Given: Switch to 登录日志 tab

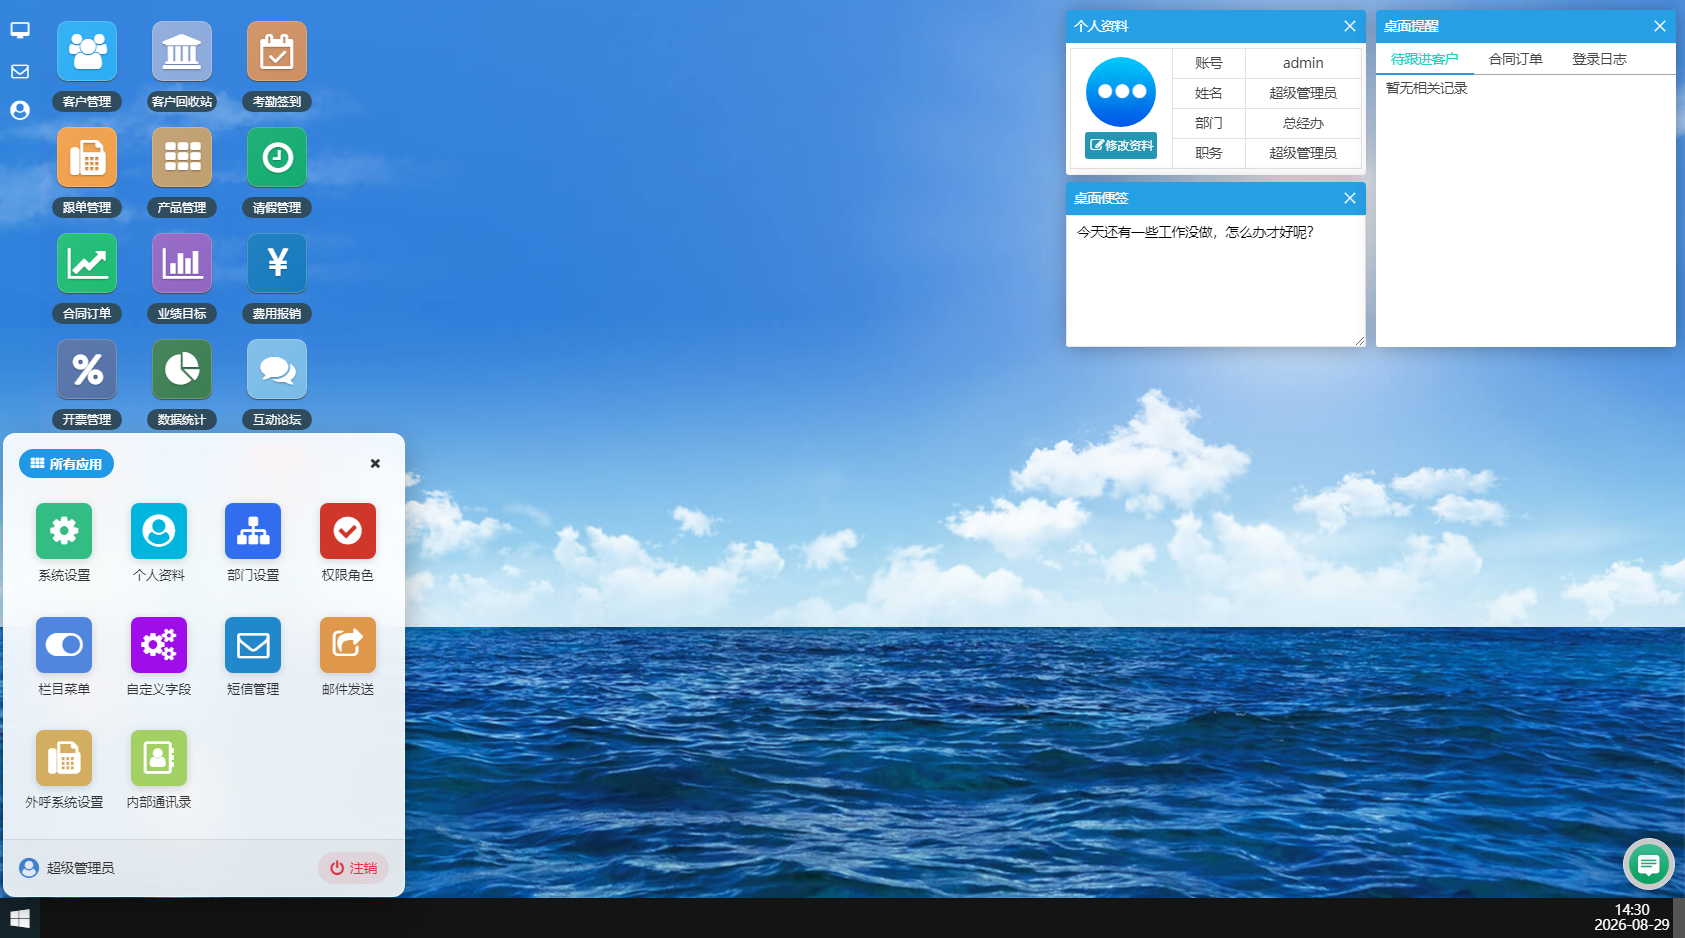Looking at the screenshot, I should click(x=1599, y=59).
